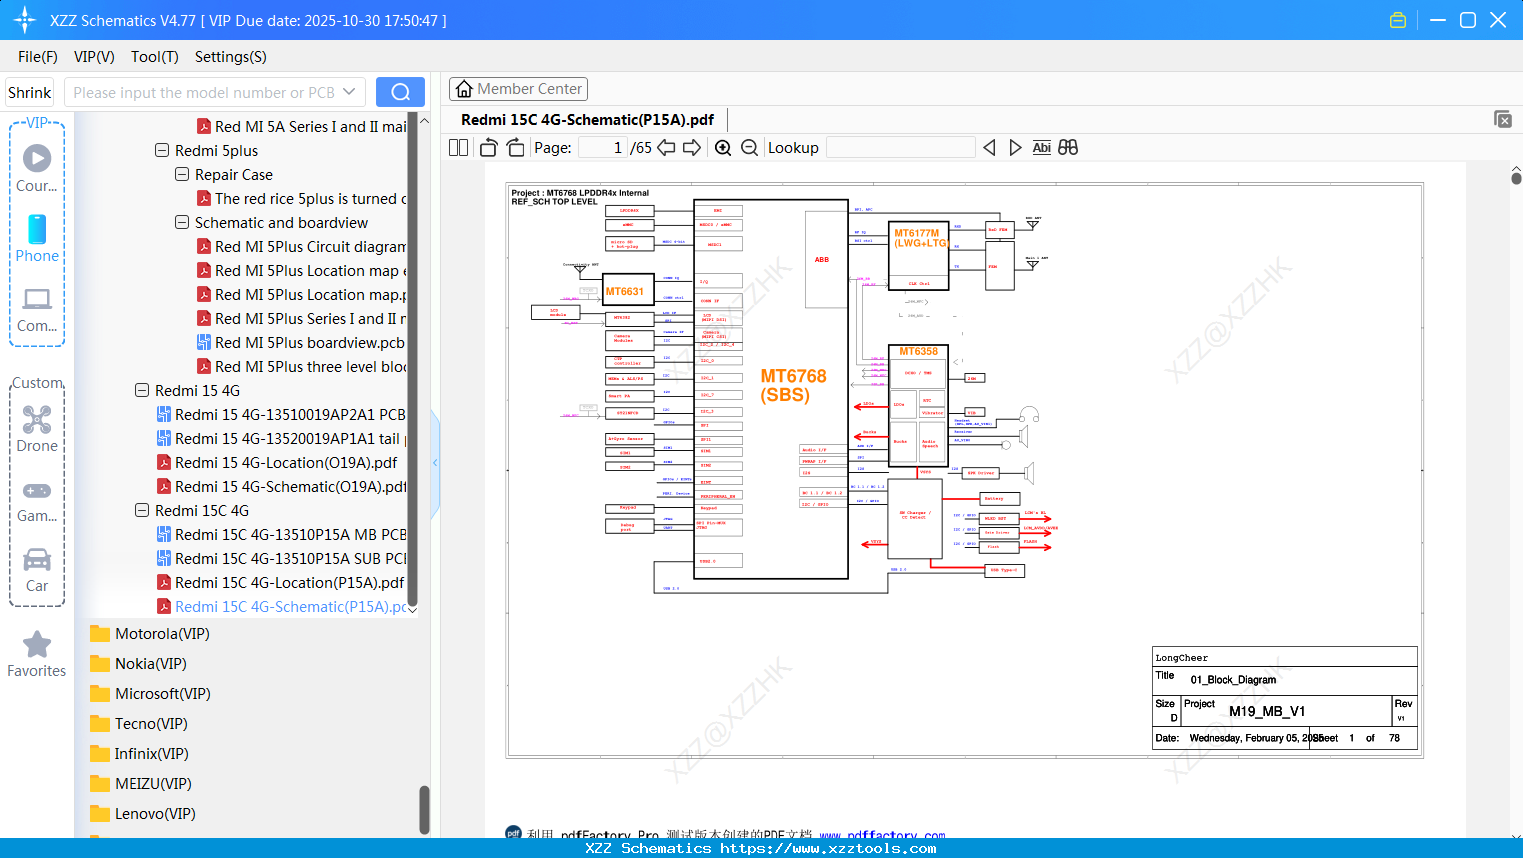
Task: Click the Favorites star icon
Action: click(x=36, y=646)
